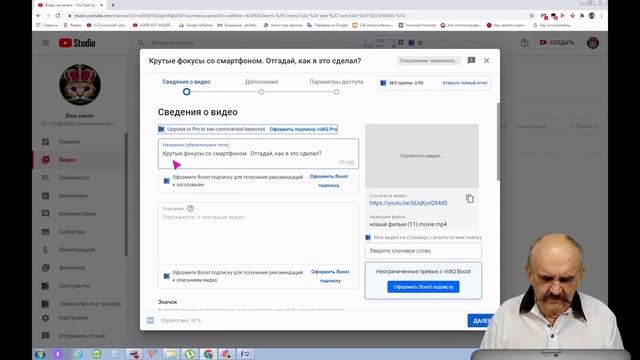Viewport: 640px width, 360px height.
Task: Click Оформить подписку vidIQ Pro link
Action: (303, 129)
